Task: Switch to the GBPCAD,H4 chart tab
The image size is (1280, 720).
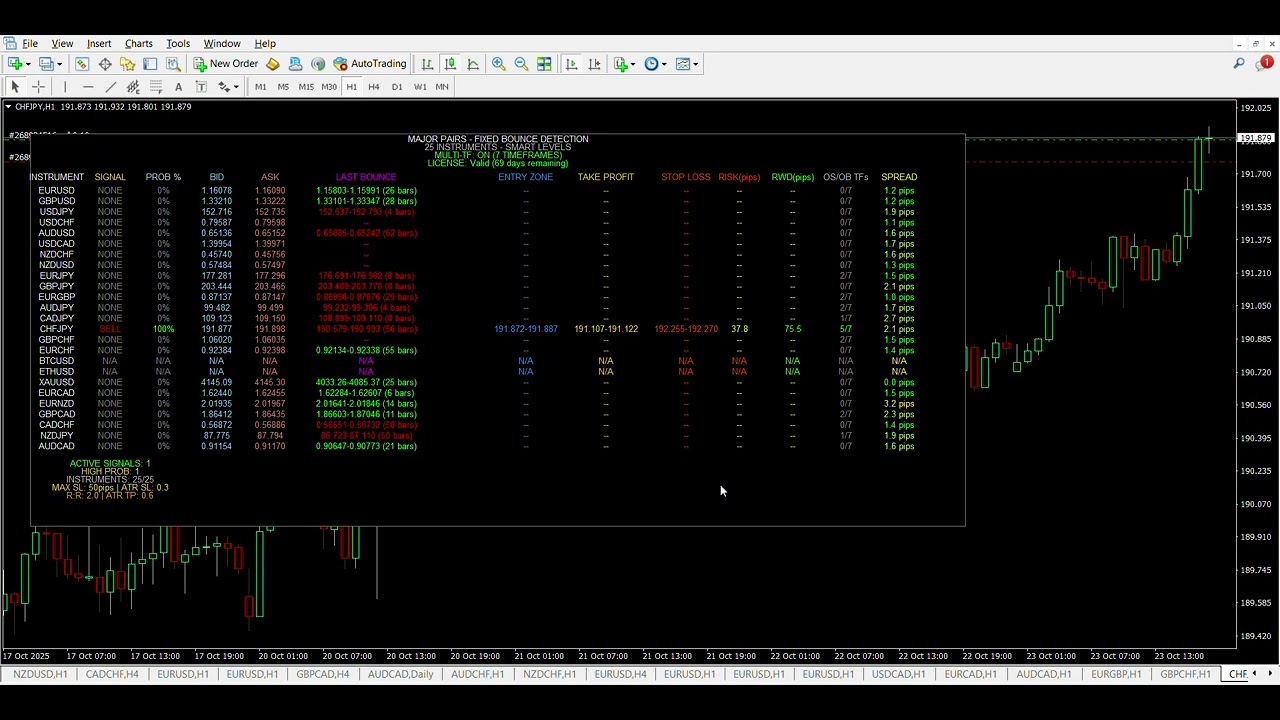Action: [x=323, y=674]
